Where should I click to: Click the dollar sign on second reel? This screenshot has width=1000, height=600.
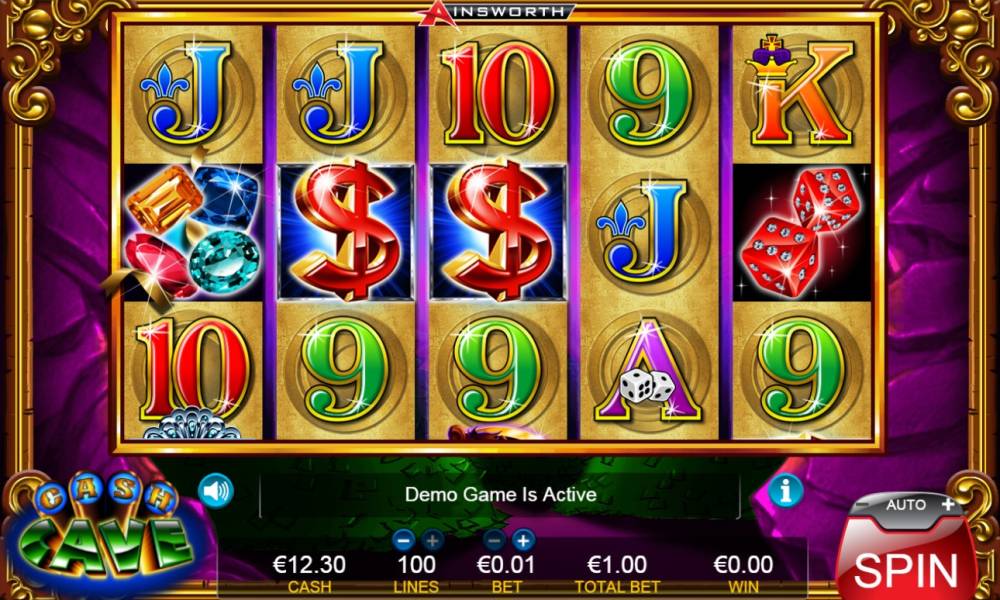(346, 232)
